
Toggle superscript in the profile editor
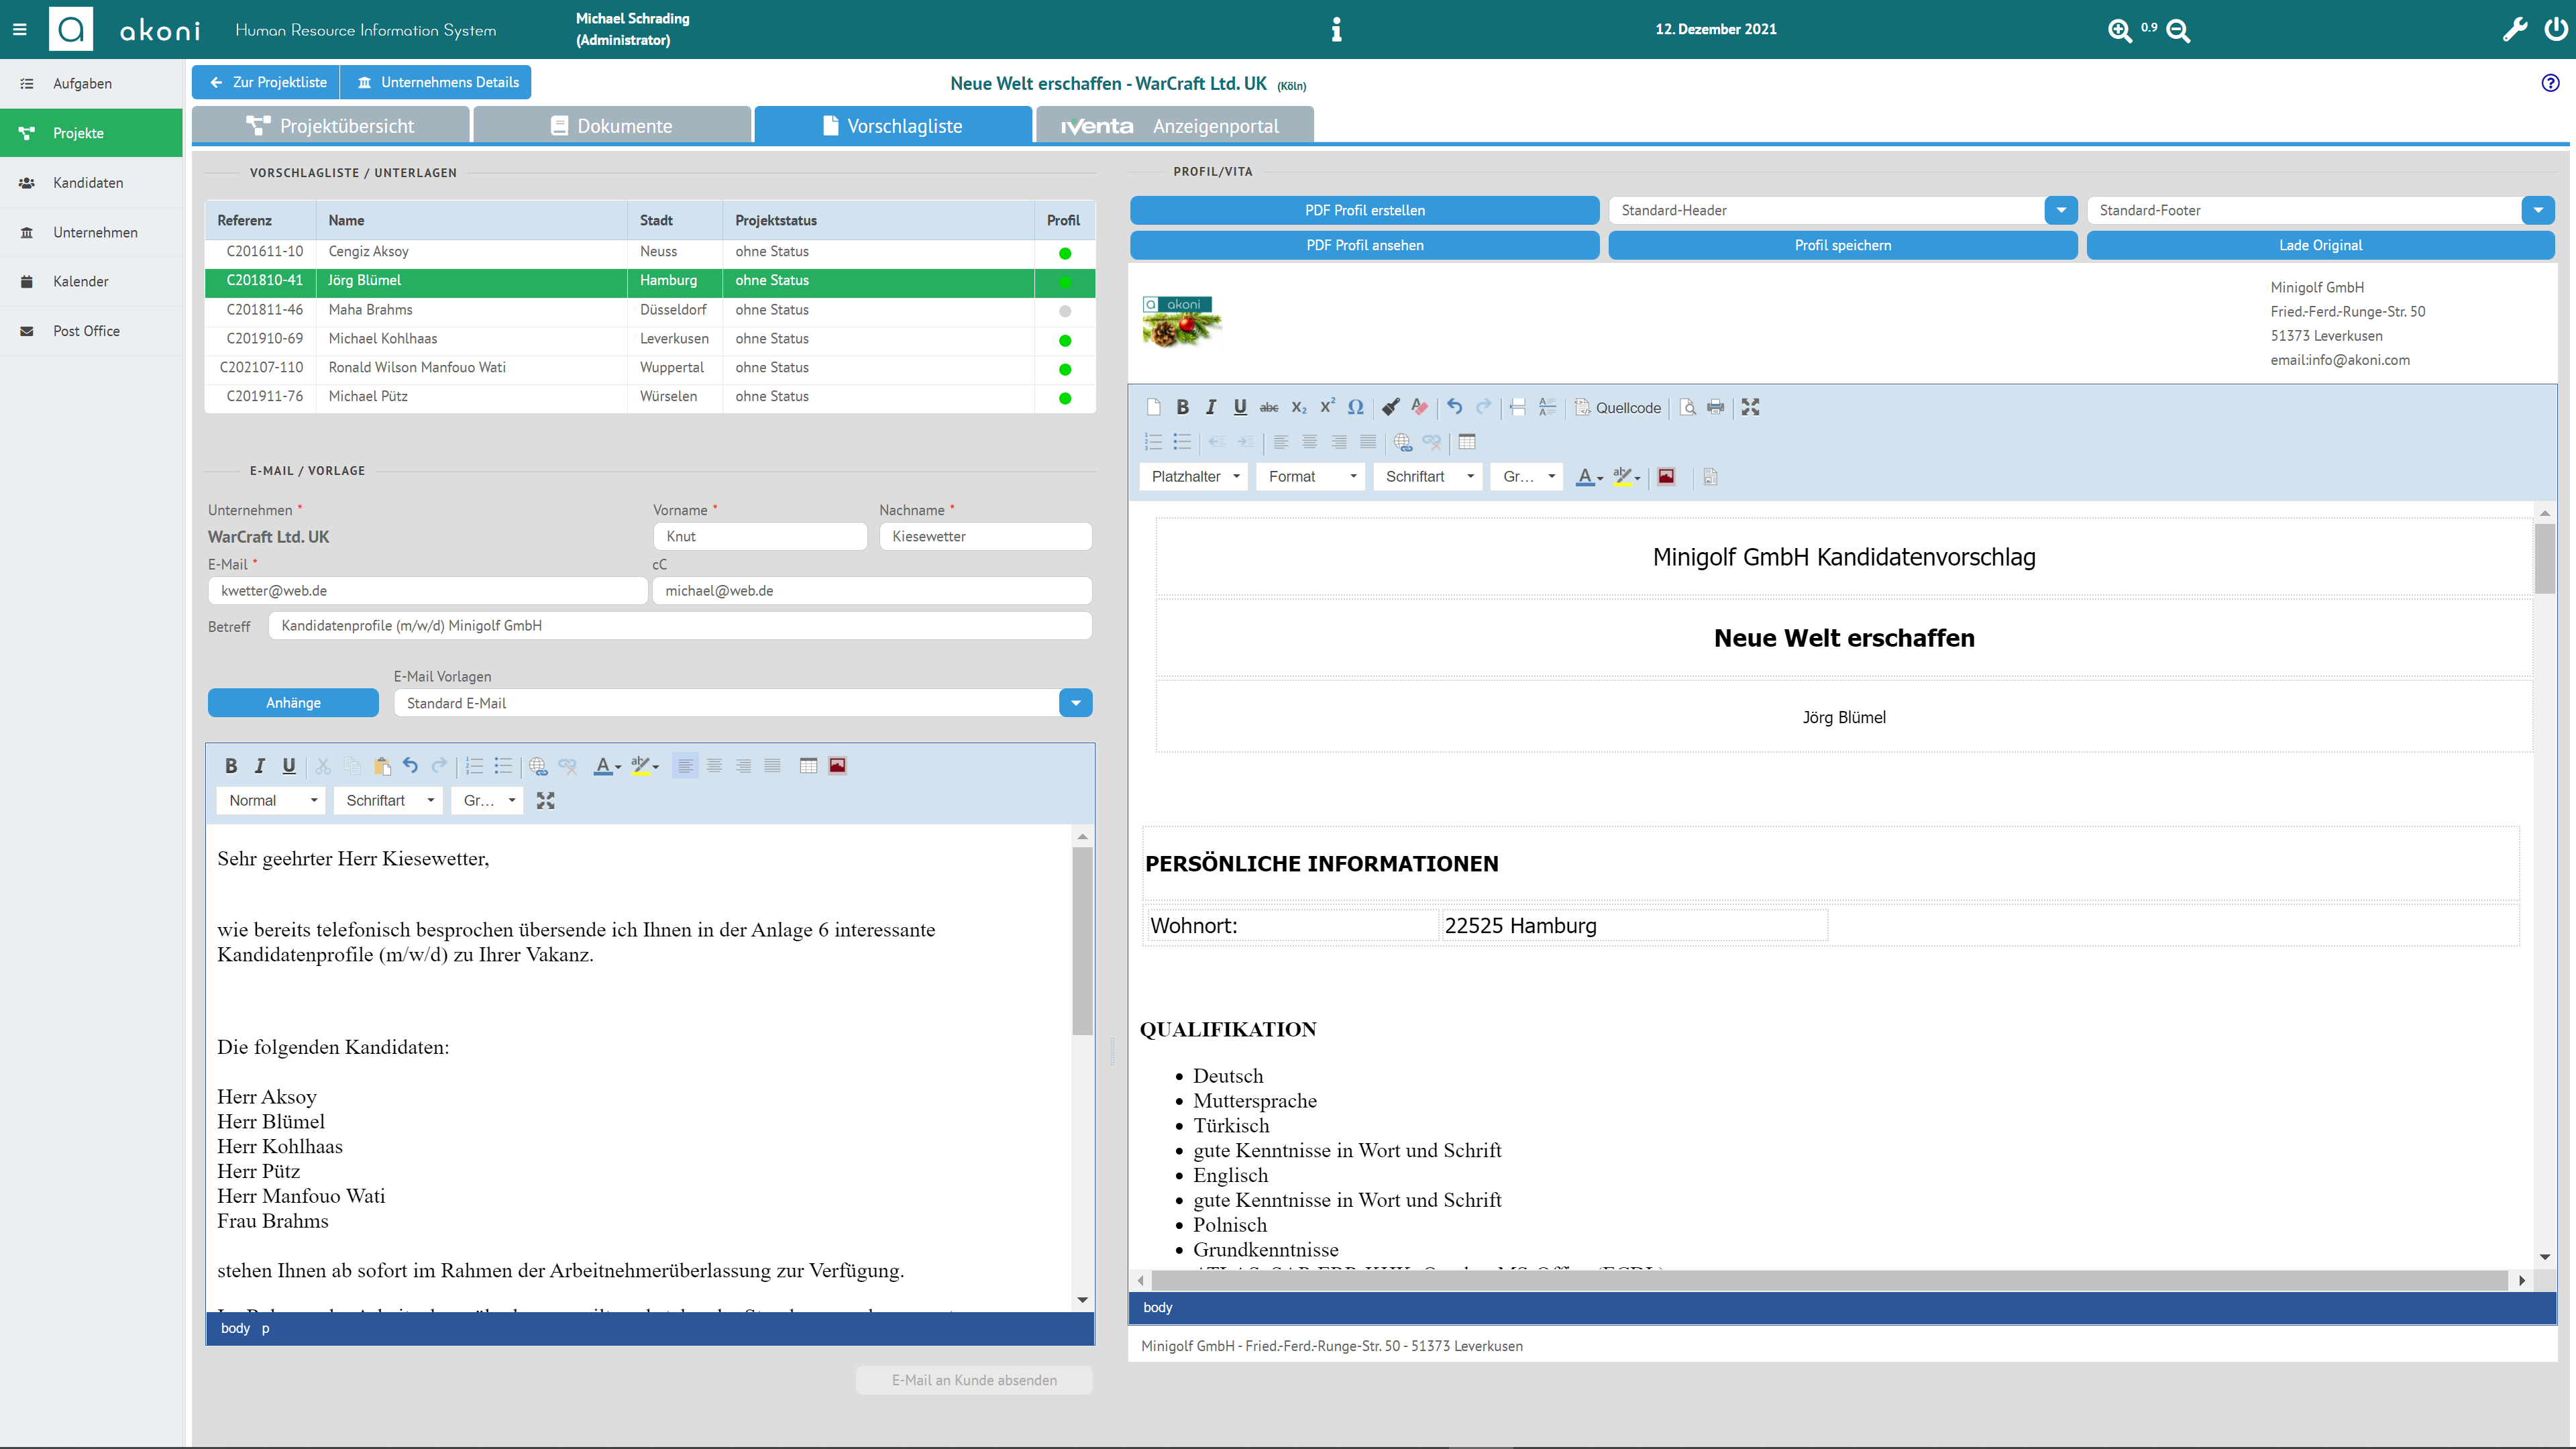(1327, 407)
